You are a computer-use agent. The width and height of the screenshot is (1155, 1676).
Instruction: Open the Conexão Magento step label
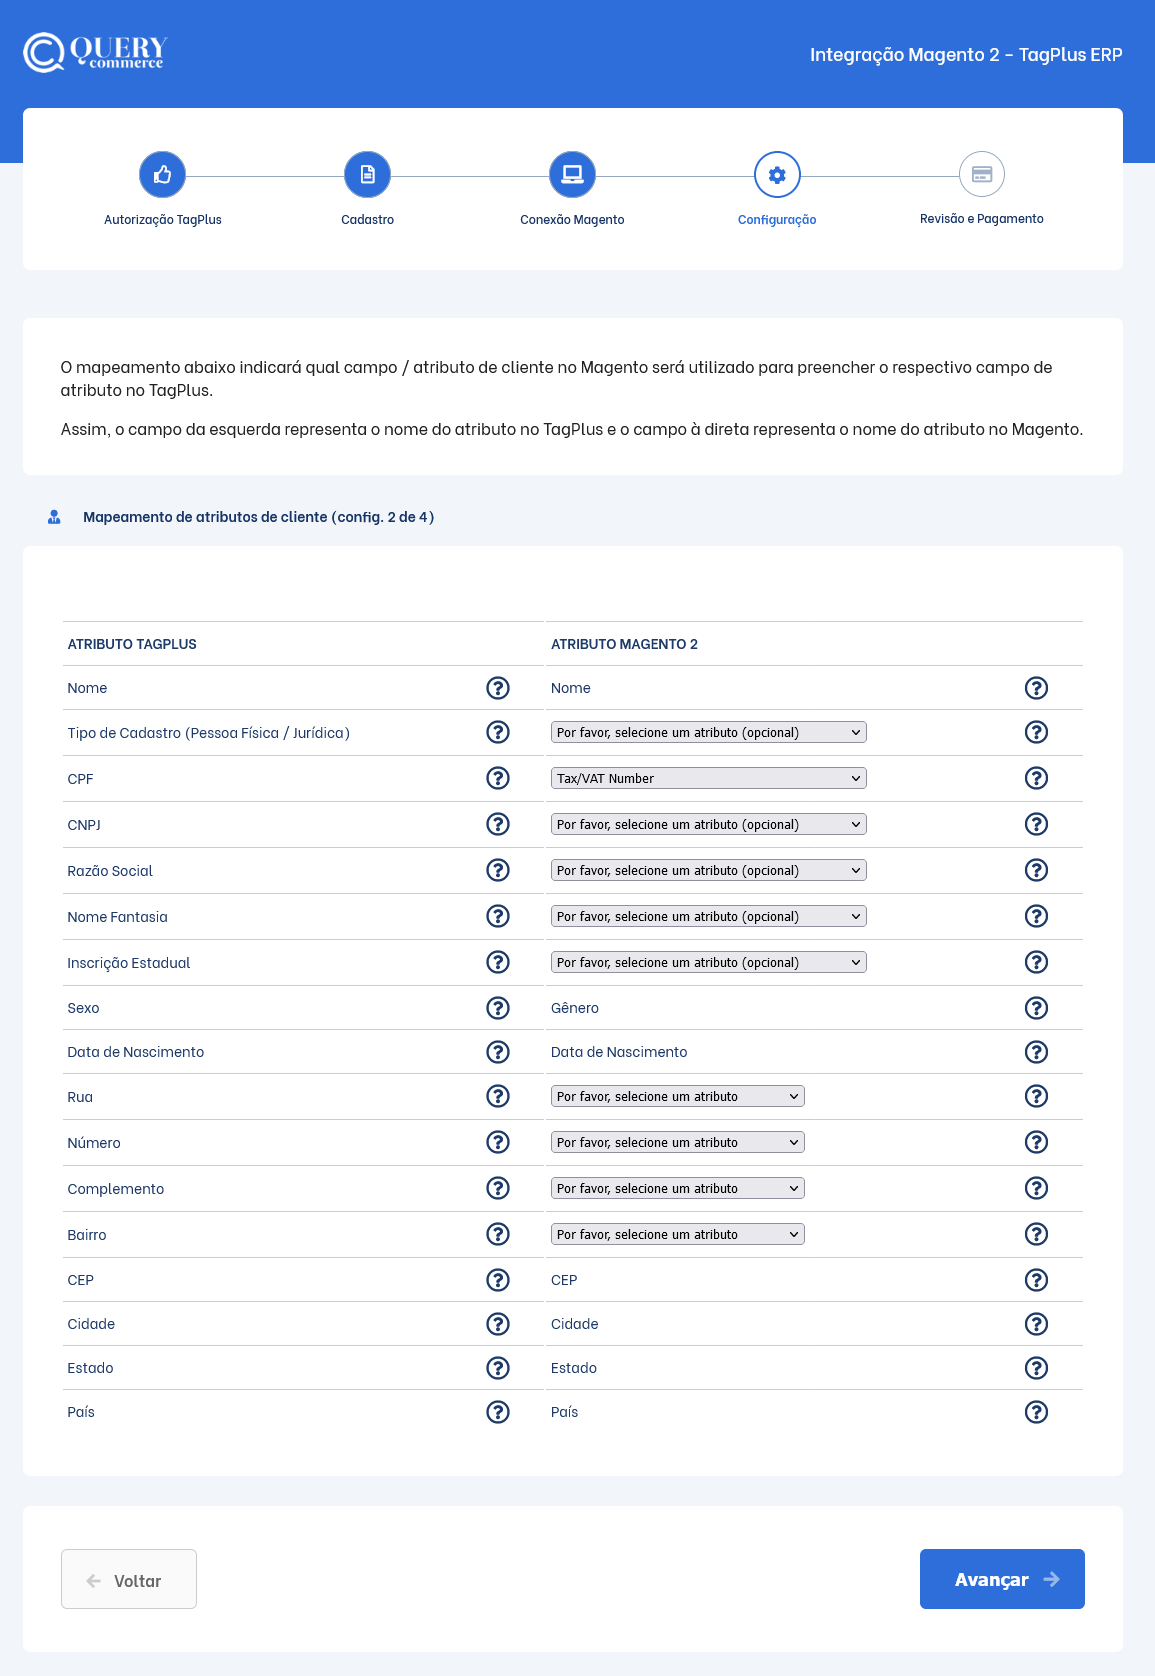572,220
